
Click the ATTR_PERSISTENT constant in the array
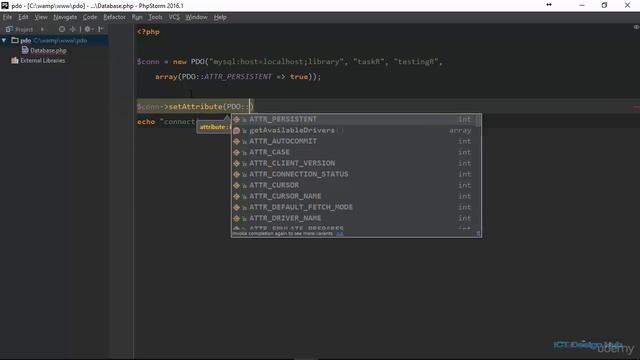click(238, 77)
